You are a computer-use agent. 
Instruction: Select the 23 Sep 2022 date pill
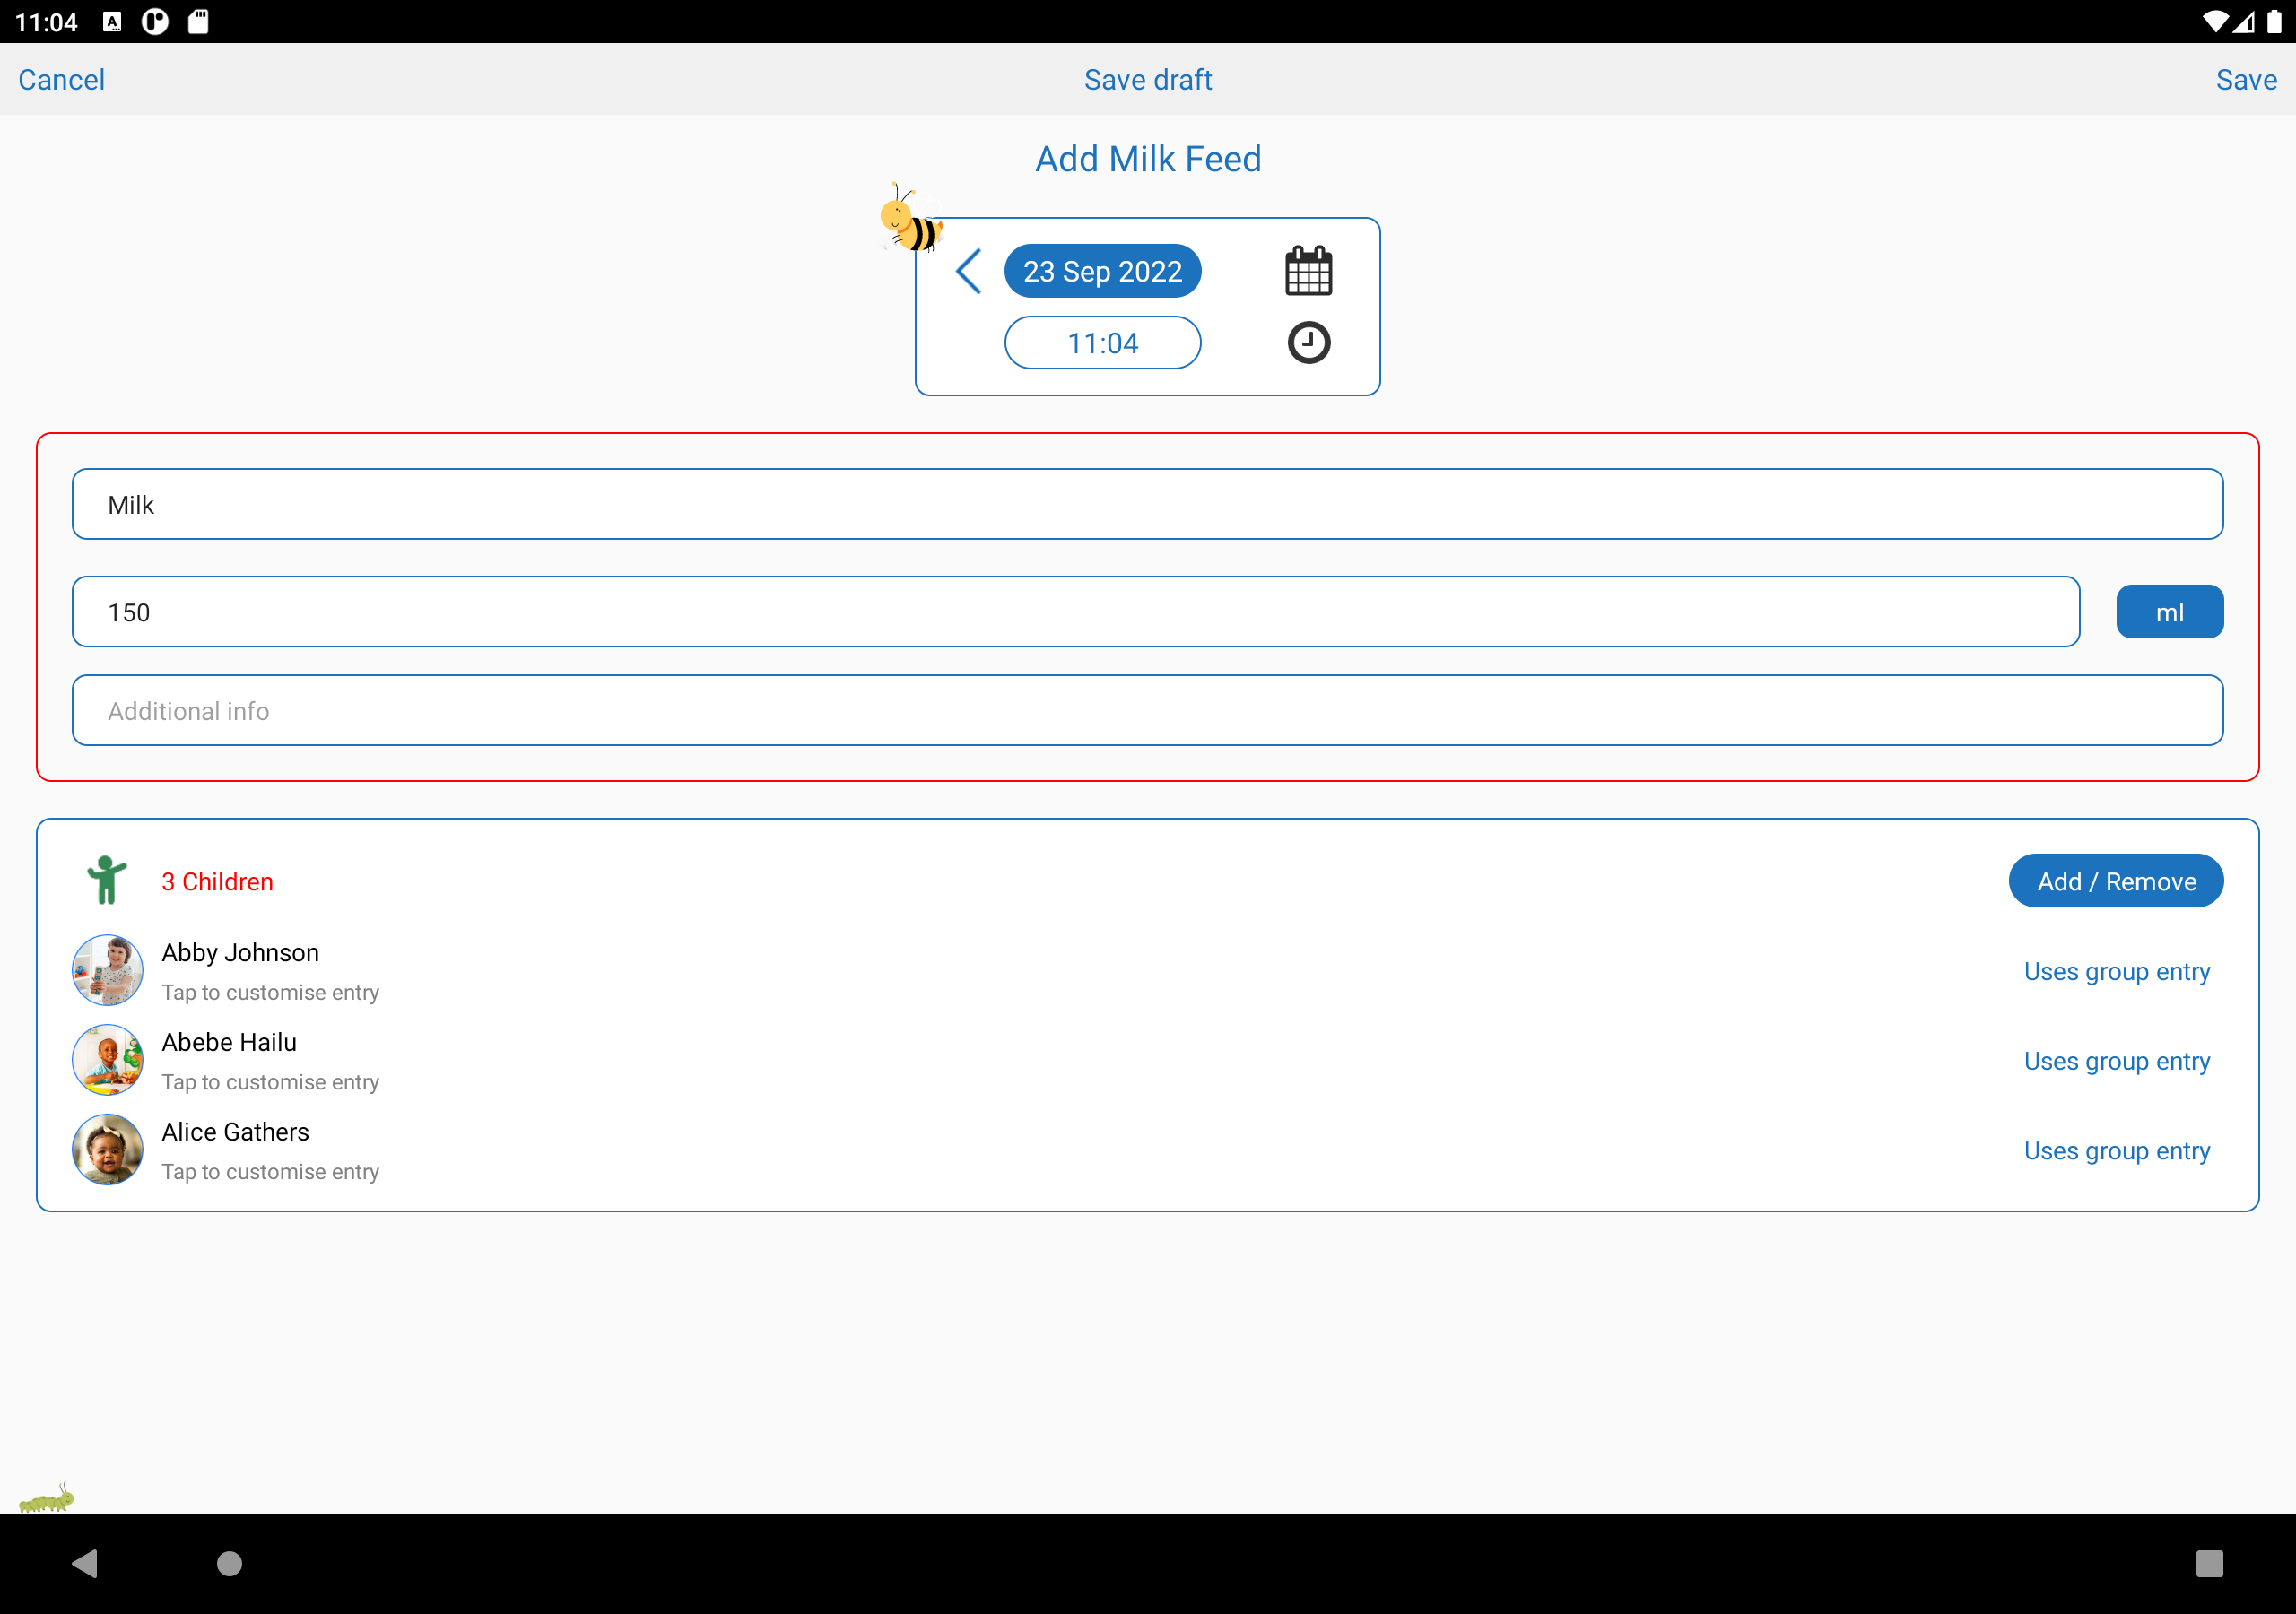[x=1102, y=271]
